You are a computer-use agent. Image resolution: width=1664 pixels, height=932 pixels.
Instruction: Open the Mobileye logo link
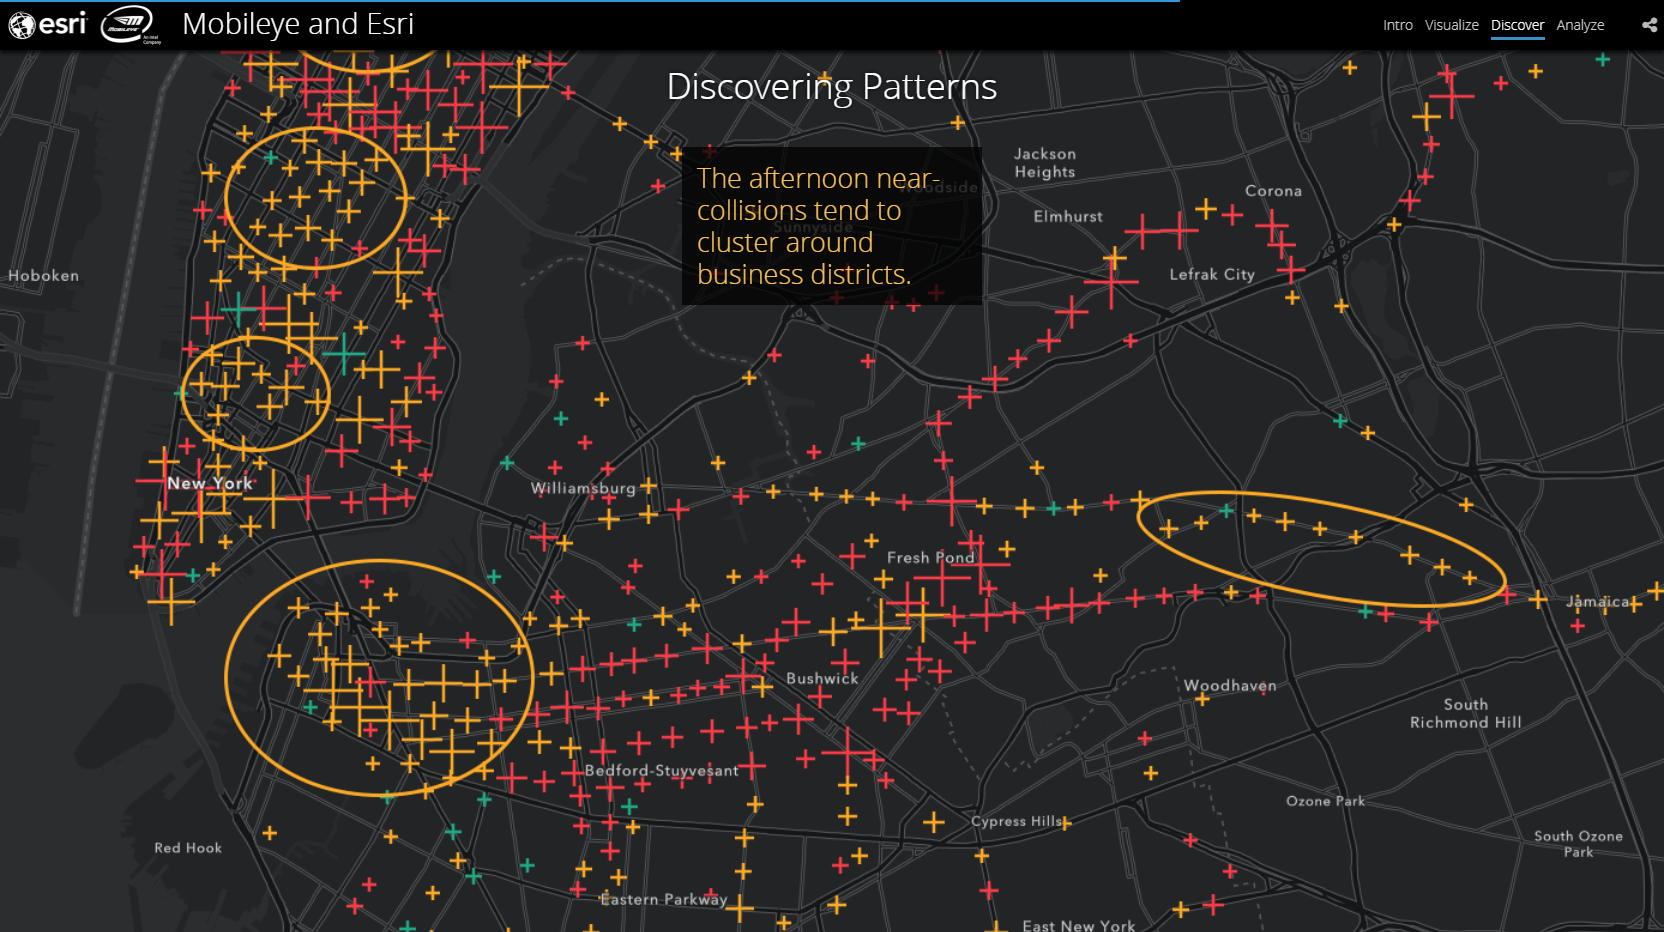tap(129, 24)
